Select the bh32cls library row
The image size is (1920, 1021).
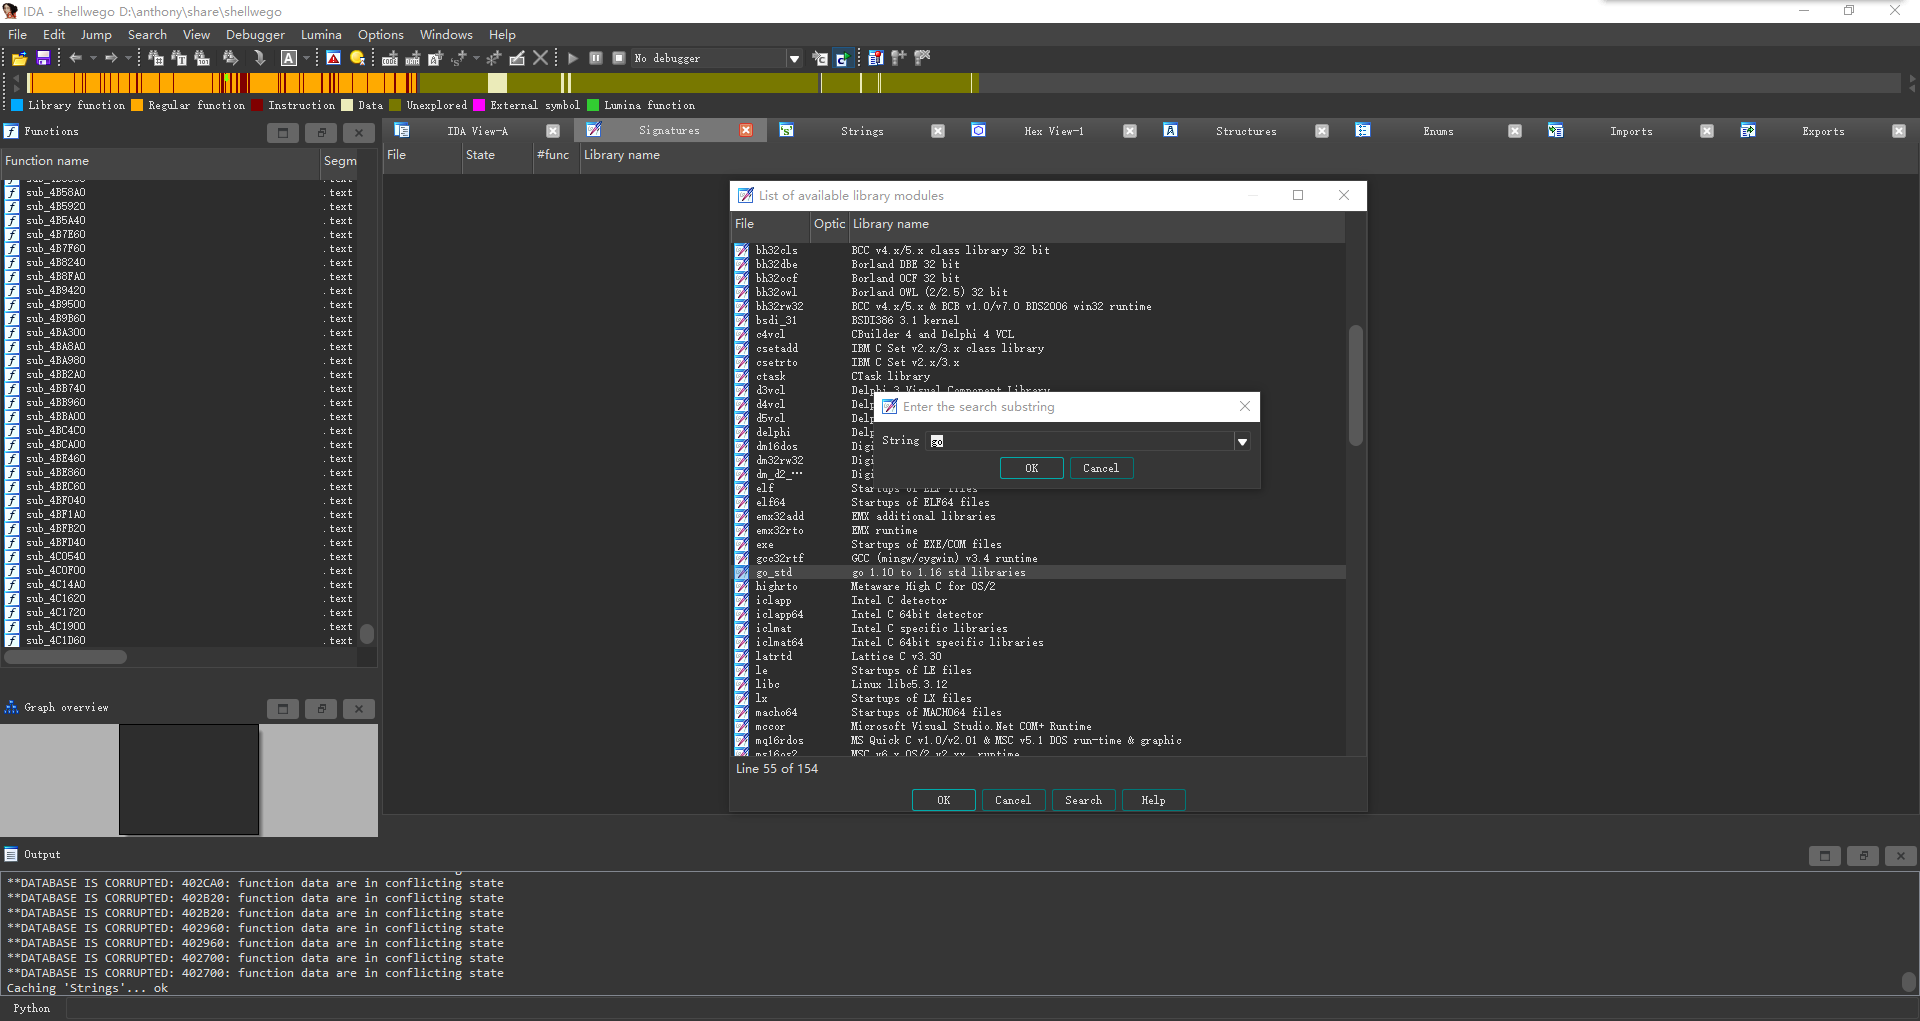[1040, 251]
